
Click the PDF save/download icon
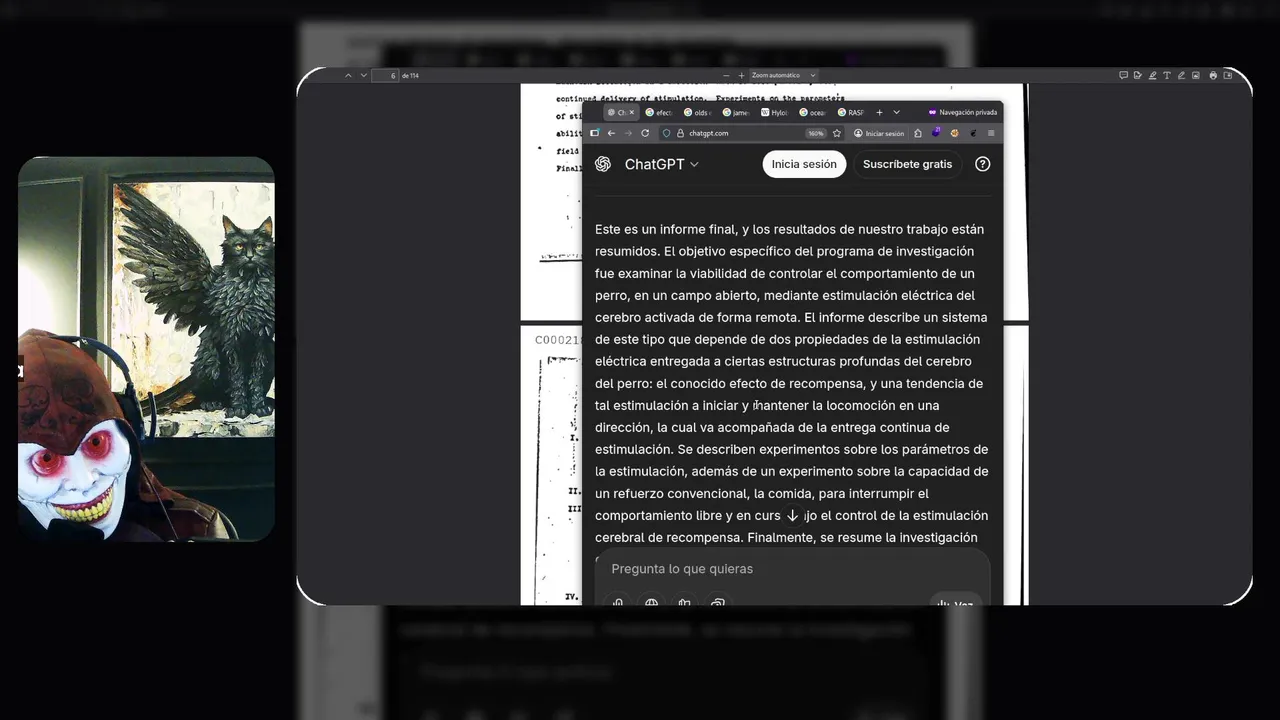click(1228, 75)
